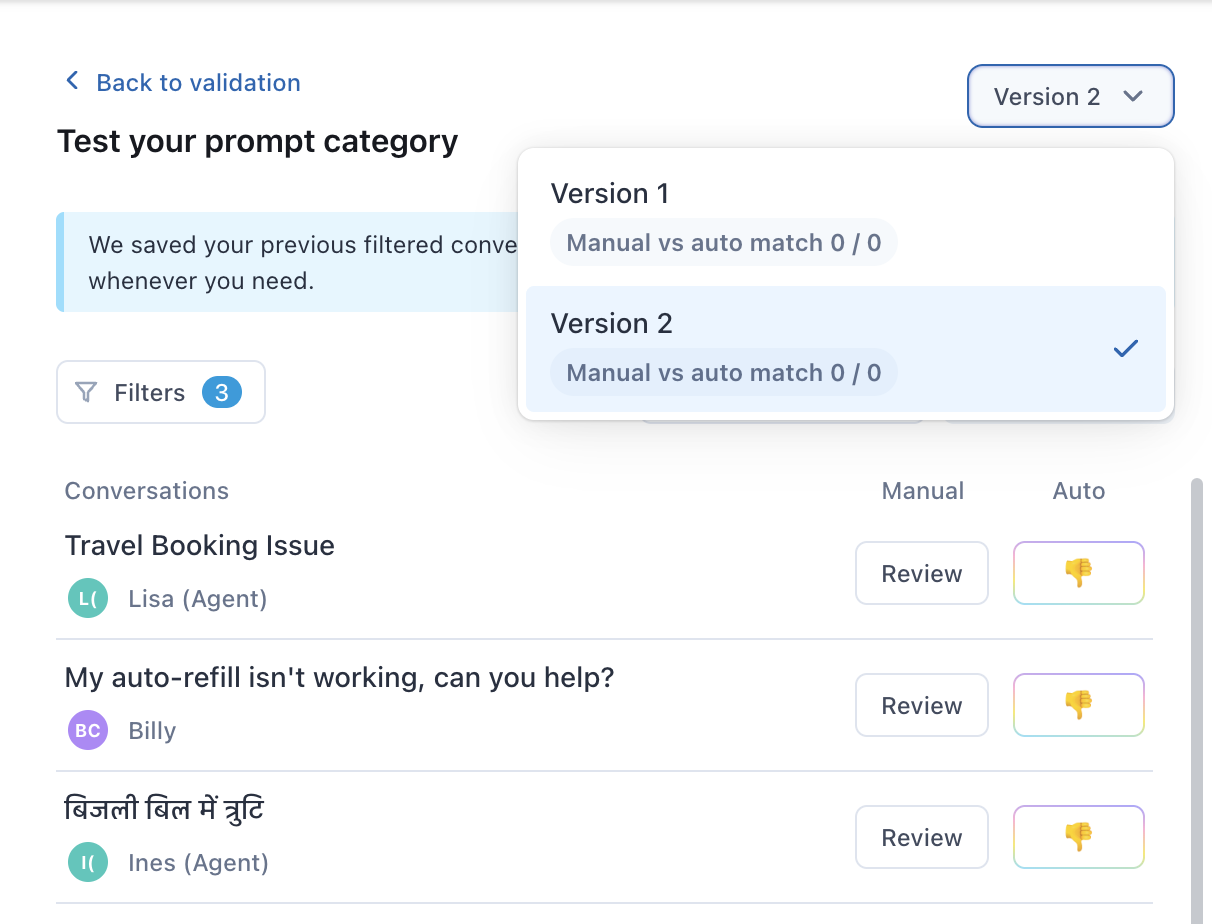
Task: Review the Travel Booking Issue conversation
Action: click(921, 573)
